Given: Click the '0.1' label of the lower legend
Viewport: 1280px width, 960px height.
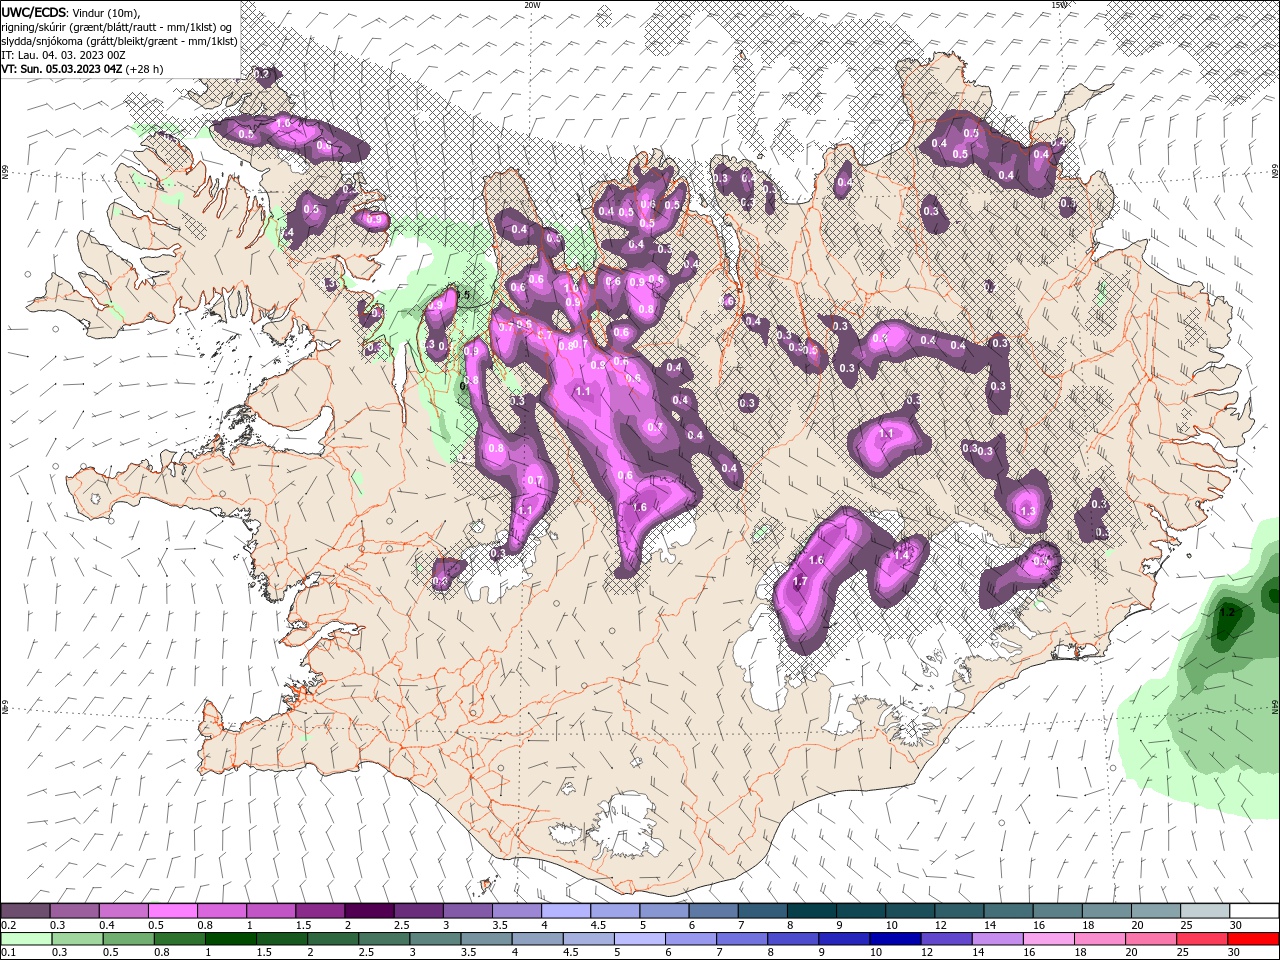Looking at the screenshot, I should pos(9,953).
